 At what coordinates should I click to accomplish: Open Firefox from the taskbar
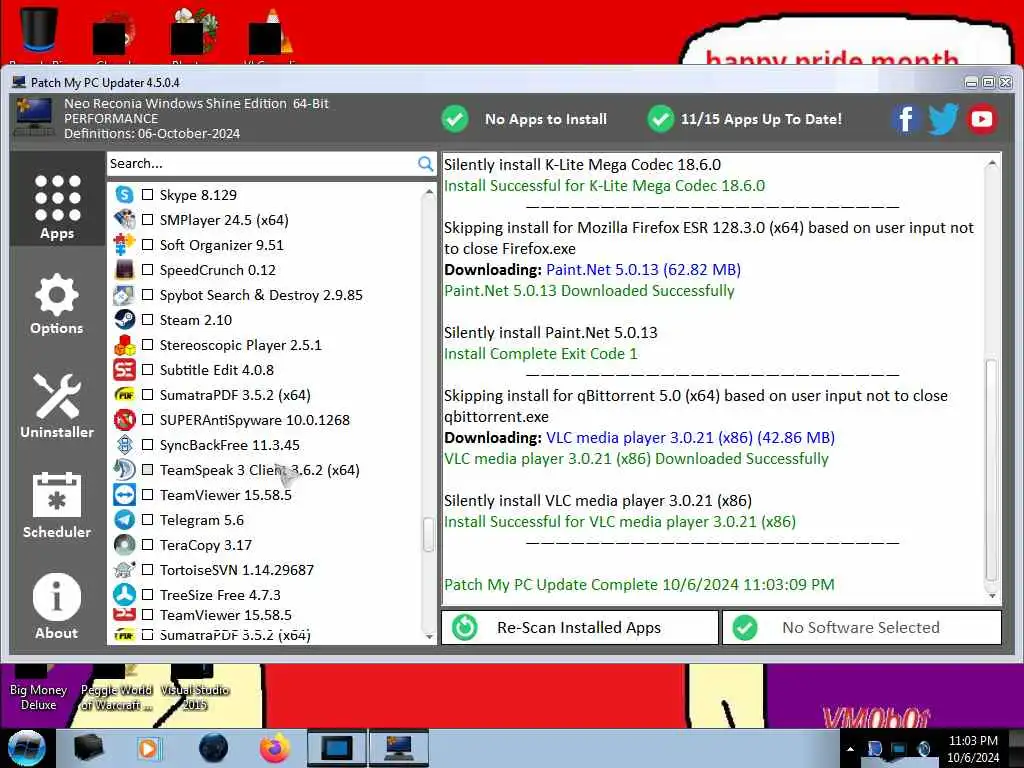click(274, 748)
